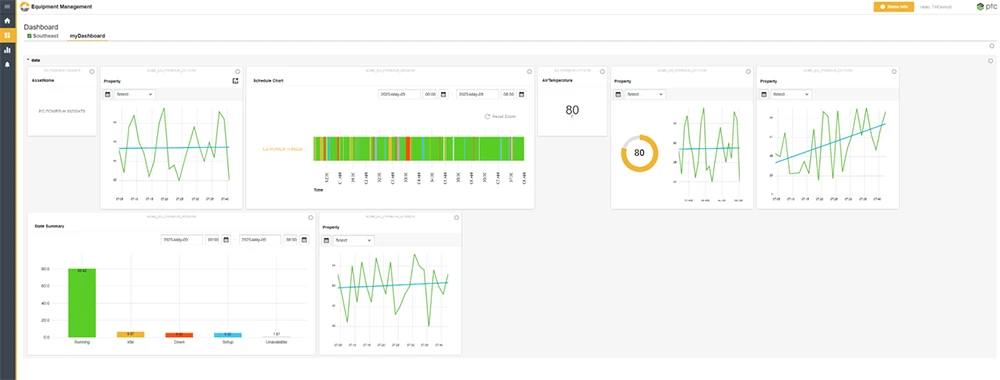Click Schedule Chart start date field
Image resolution: width=1000 pixels, height=380 pixels.
399,94
